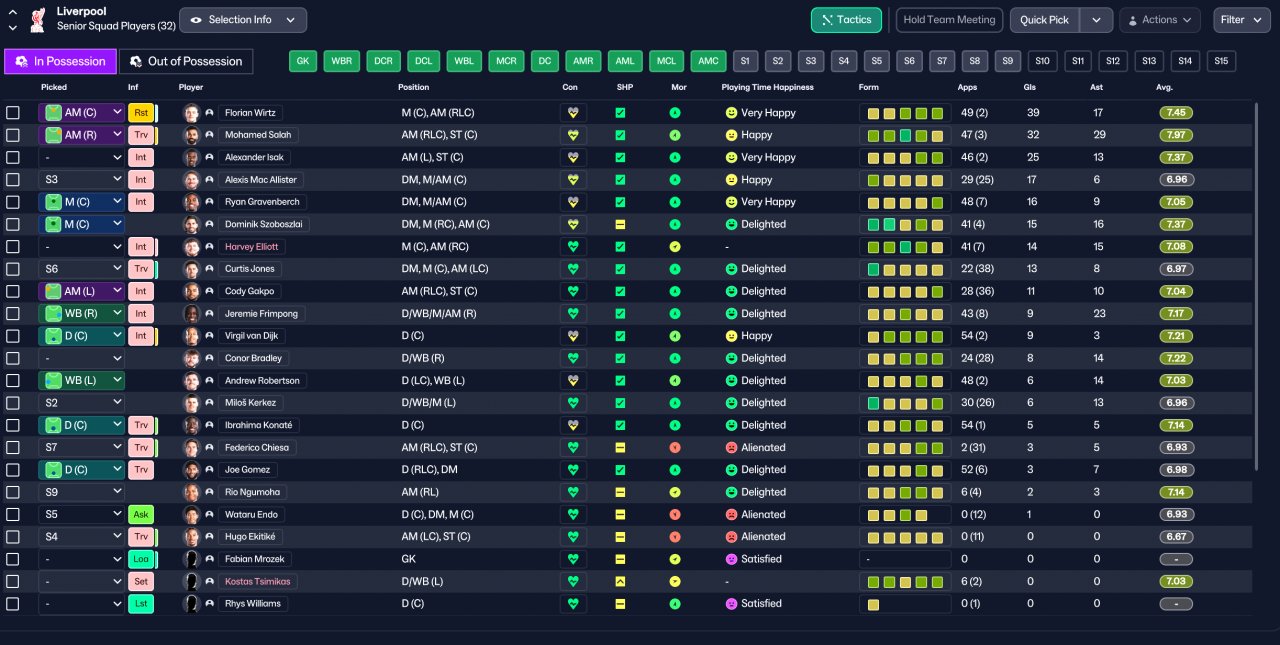Open Alexander Isak's picked position dropdown

click(x=82, y=157)
